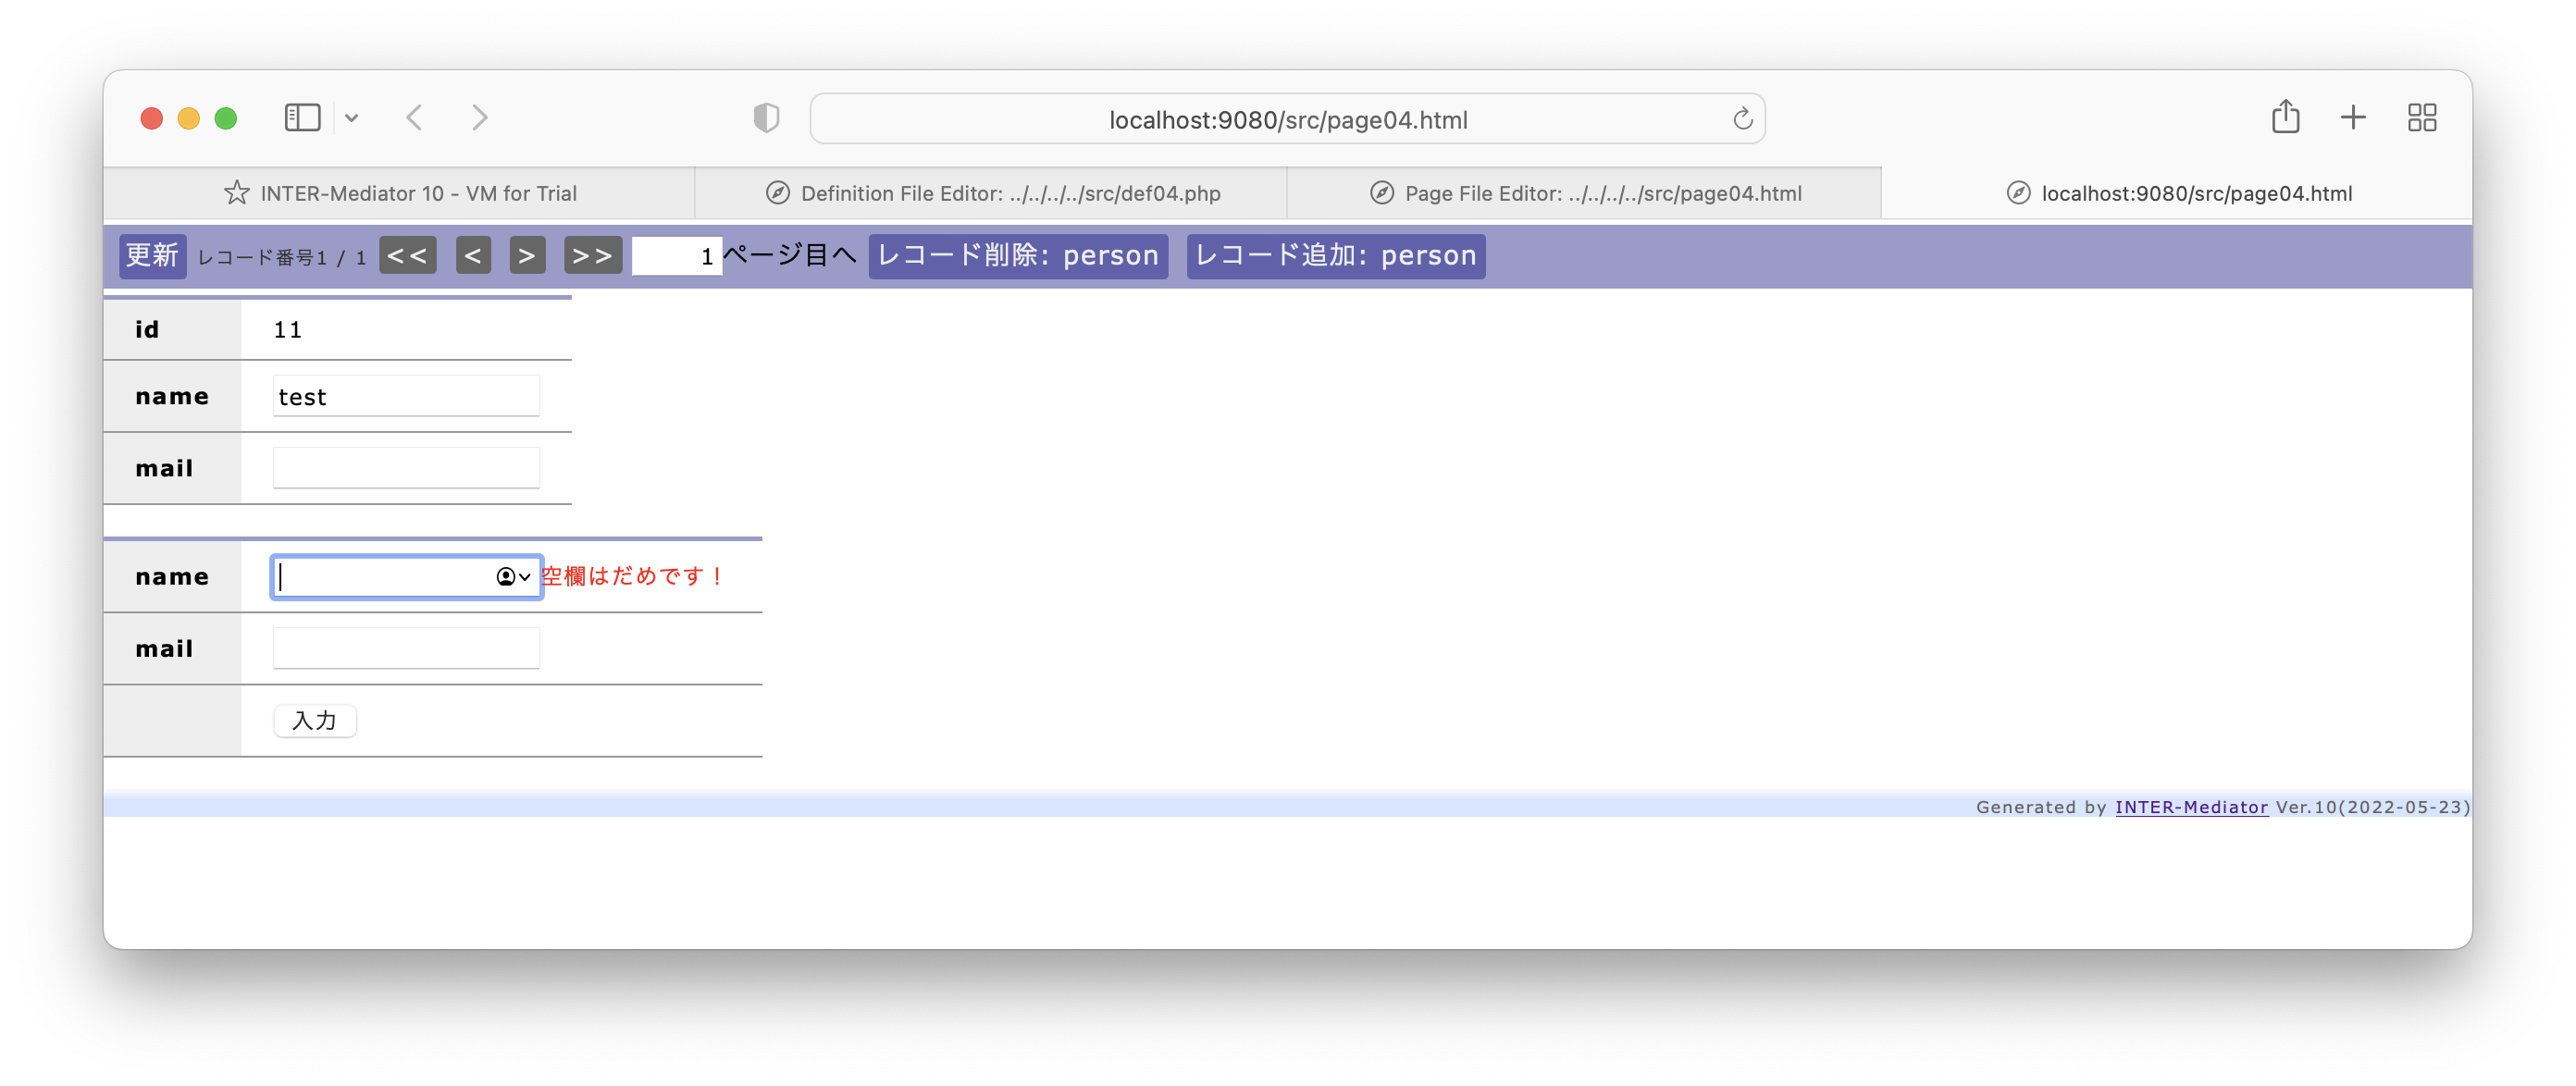Viewport: 2576px width, 1086px height.
Task: Click the page number field showing 1
Action: coord(676,256)
